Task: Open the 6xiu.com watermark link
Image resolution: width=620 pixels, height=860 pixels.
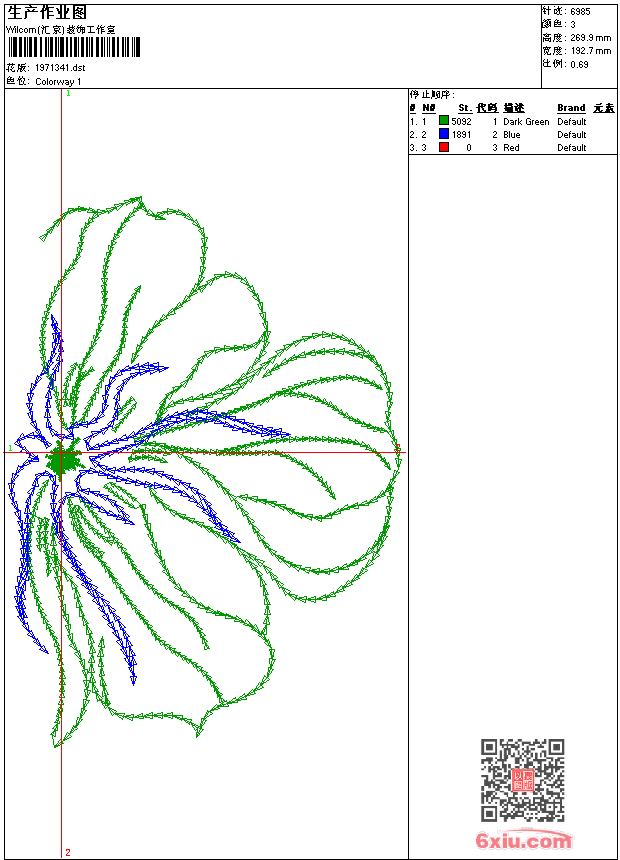Action: pyautogui.click(x=523, y=840)
